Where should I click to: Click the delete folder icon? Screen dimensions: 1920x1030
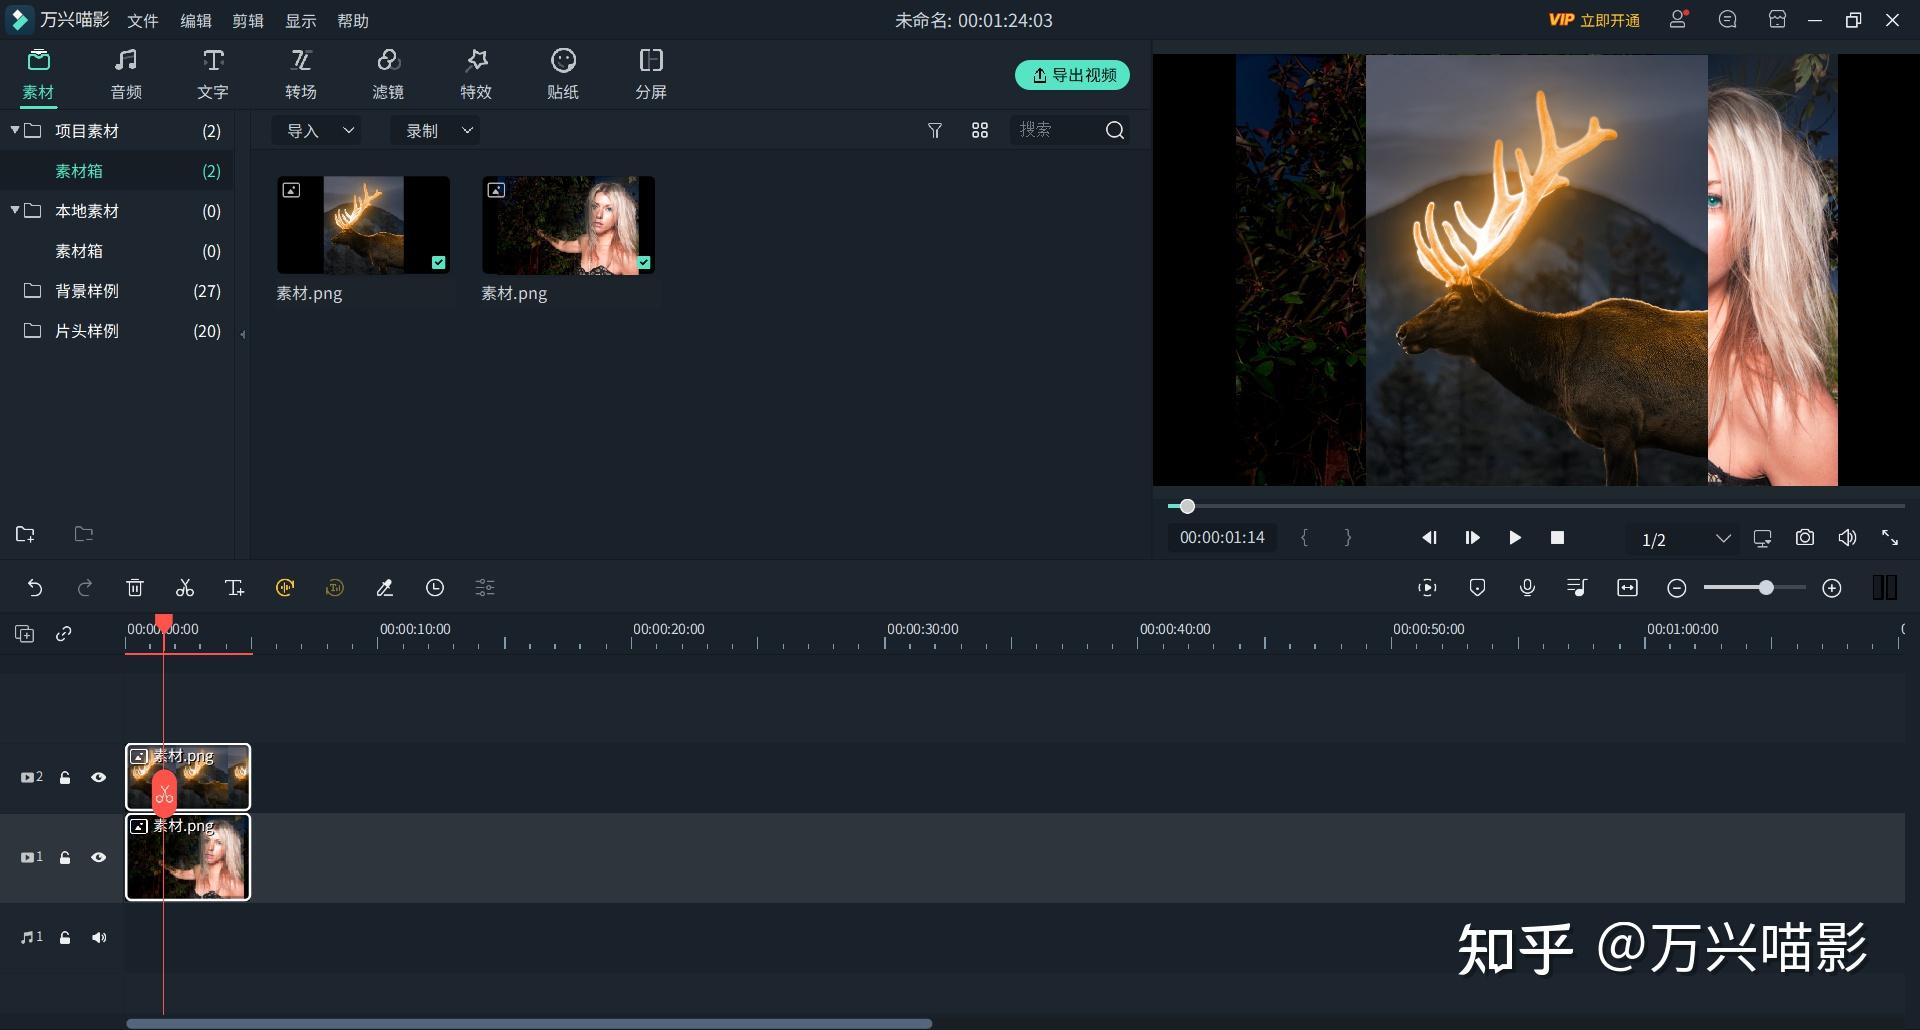click(84, 534)
